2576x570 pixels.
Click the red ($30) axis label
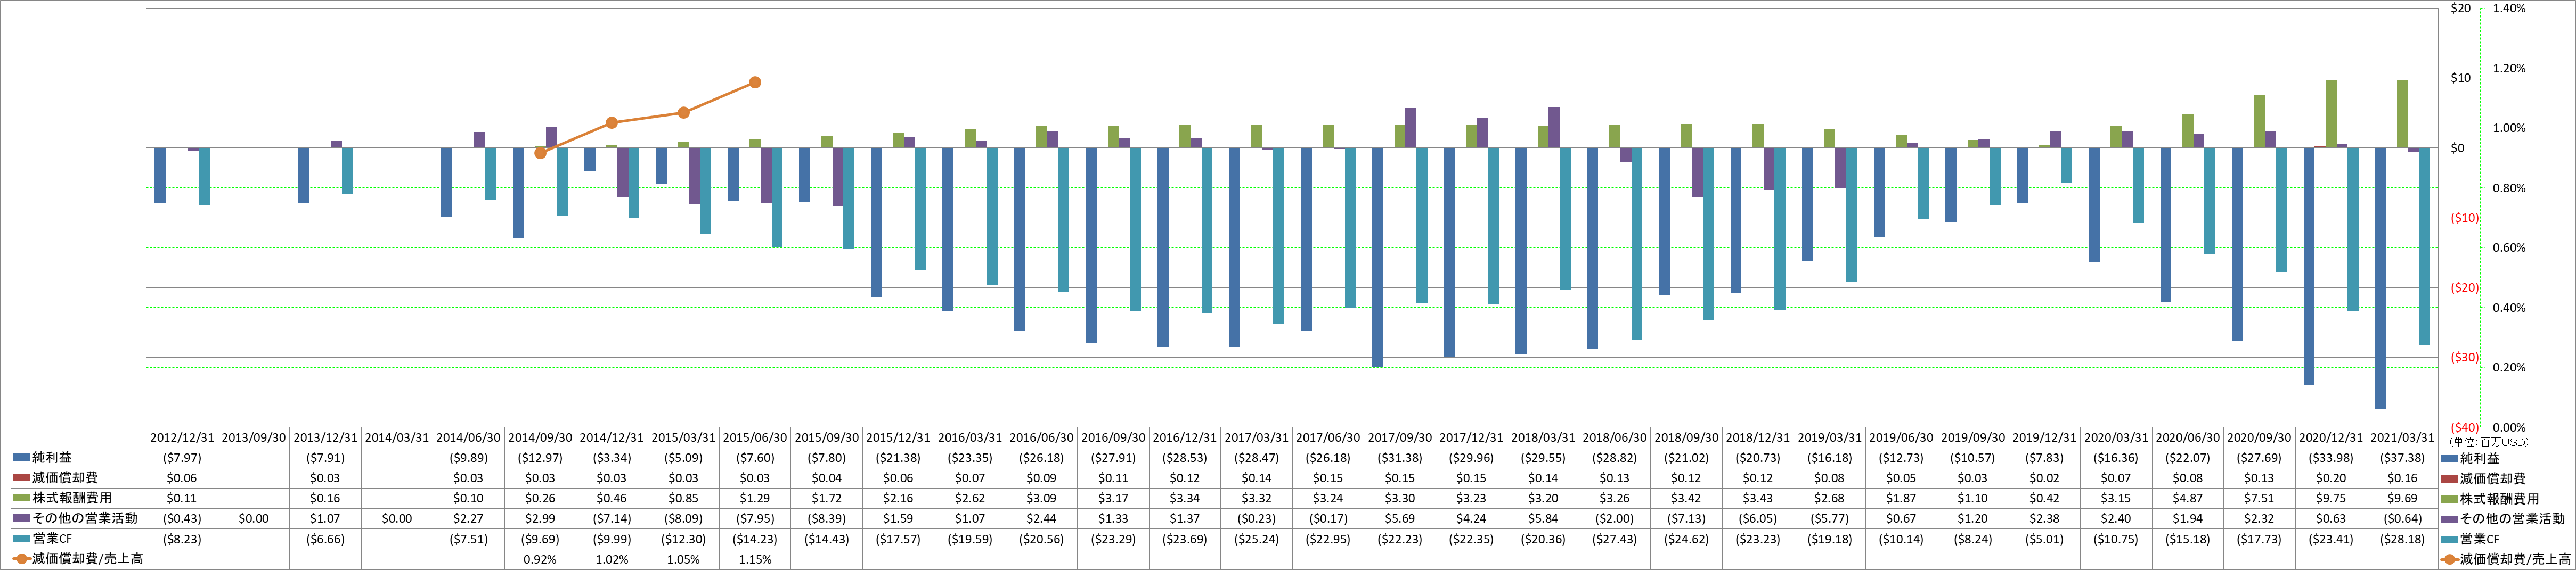tap(2465, 357)
